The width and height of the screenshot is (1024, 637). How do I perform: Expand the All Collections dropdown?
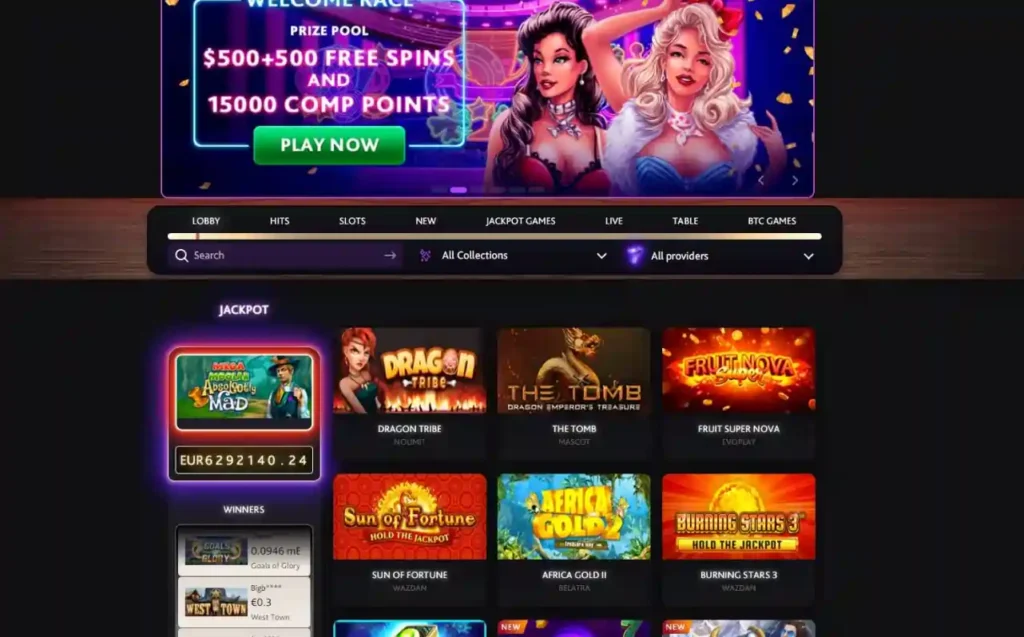[x=601, y=256]
